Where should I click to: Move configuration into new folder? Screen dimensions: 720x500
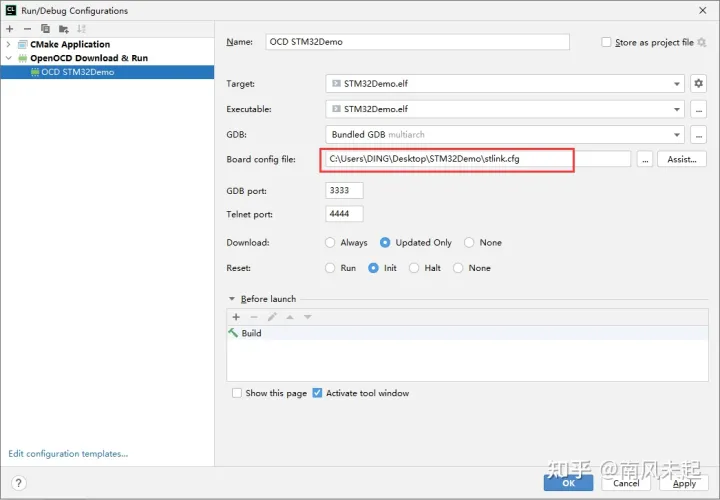[x=63, y=29]
